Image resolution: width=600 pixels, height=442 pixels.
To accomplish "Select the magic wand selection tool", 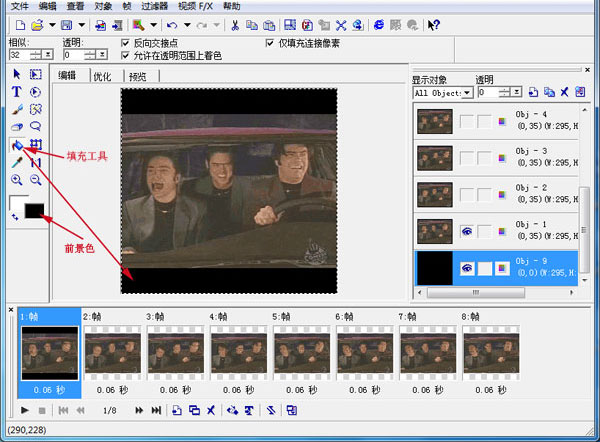I will pos(36,109).
